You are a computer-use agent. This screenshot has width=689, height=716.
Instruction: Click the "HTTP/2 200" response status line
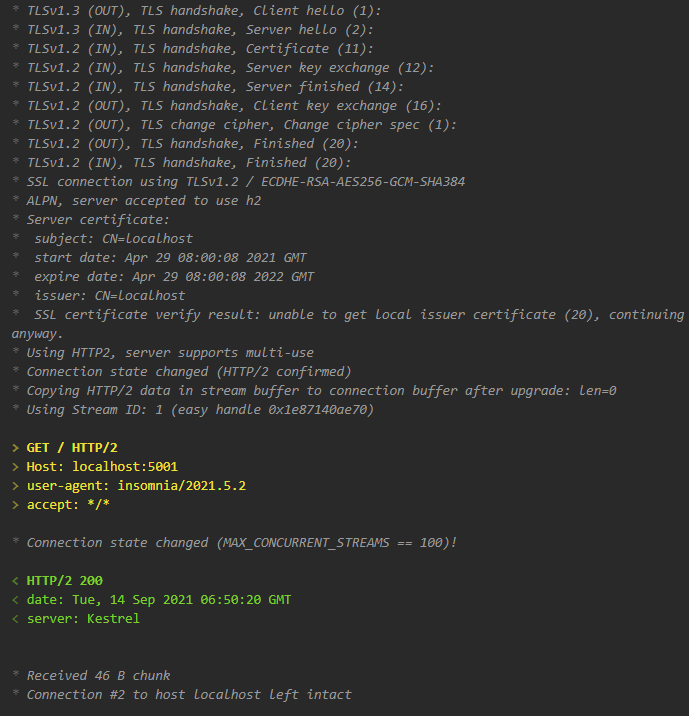click(x=64, y=581)
